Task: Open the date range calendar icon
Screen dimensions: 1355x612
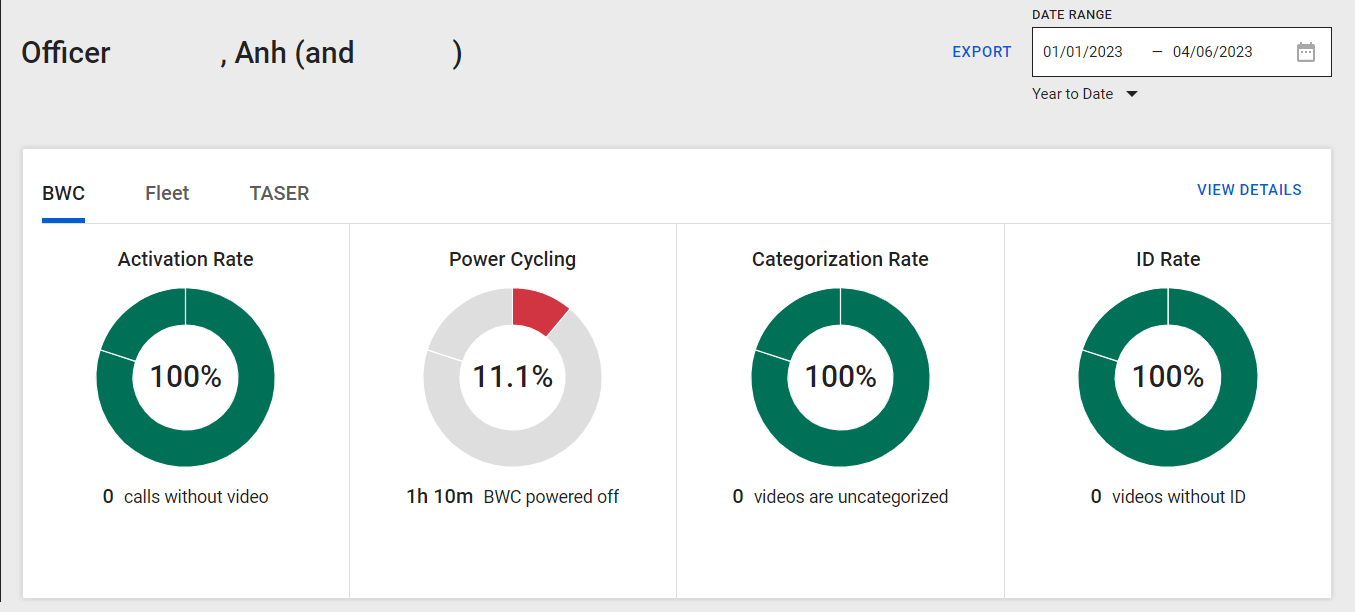Action: pyautogui.click(x=1305, y=52)
